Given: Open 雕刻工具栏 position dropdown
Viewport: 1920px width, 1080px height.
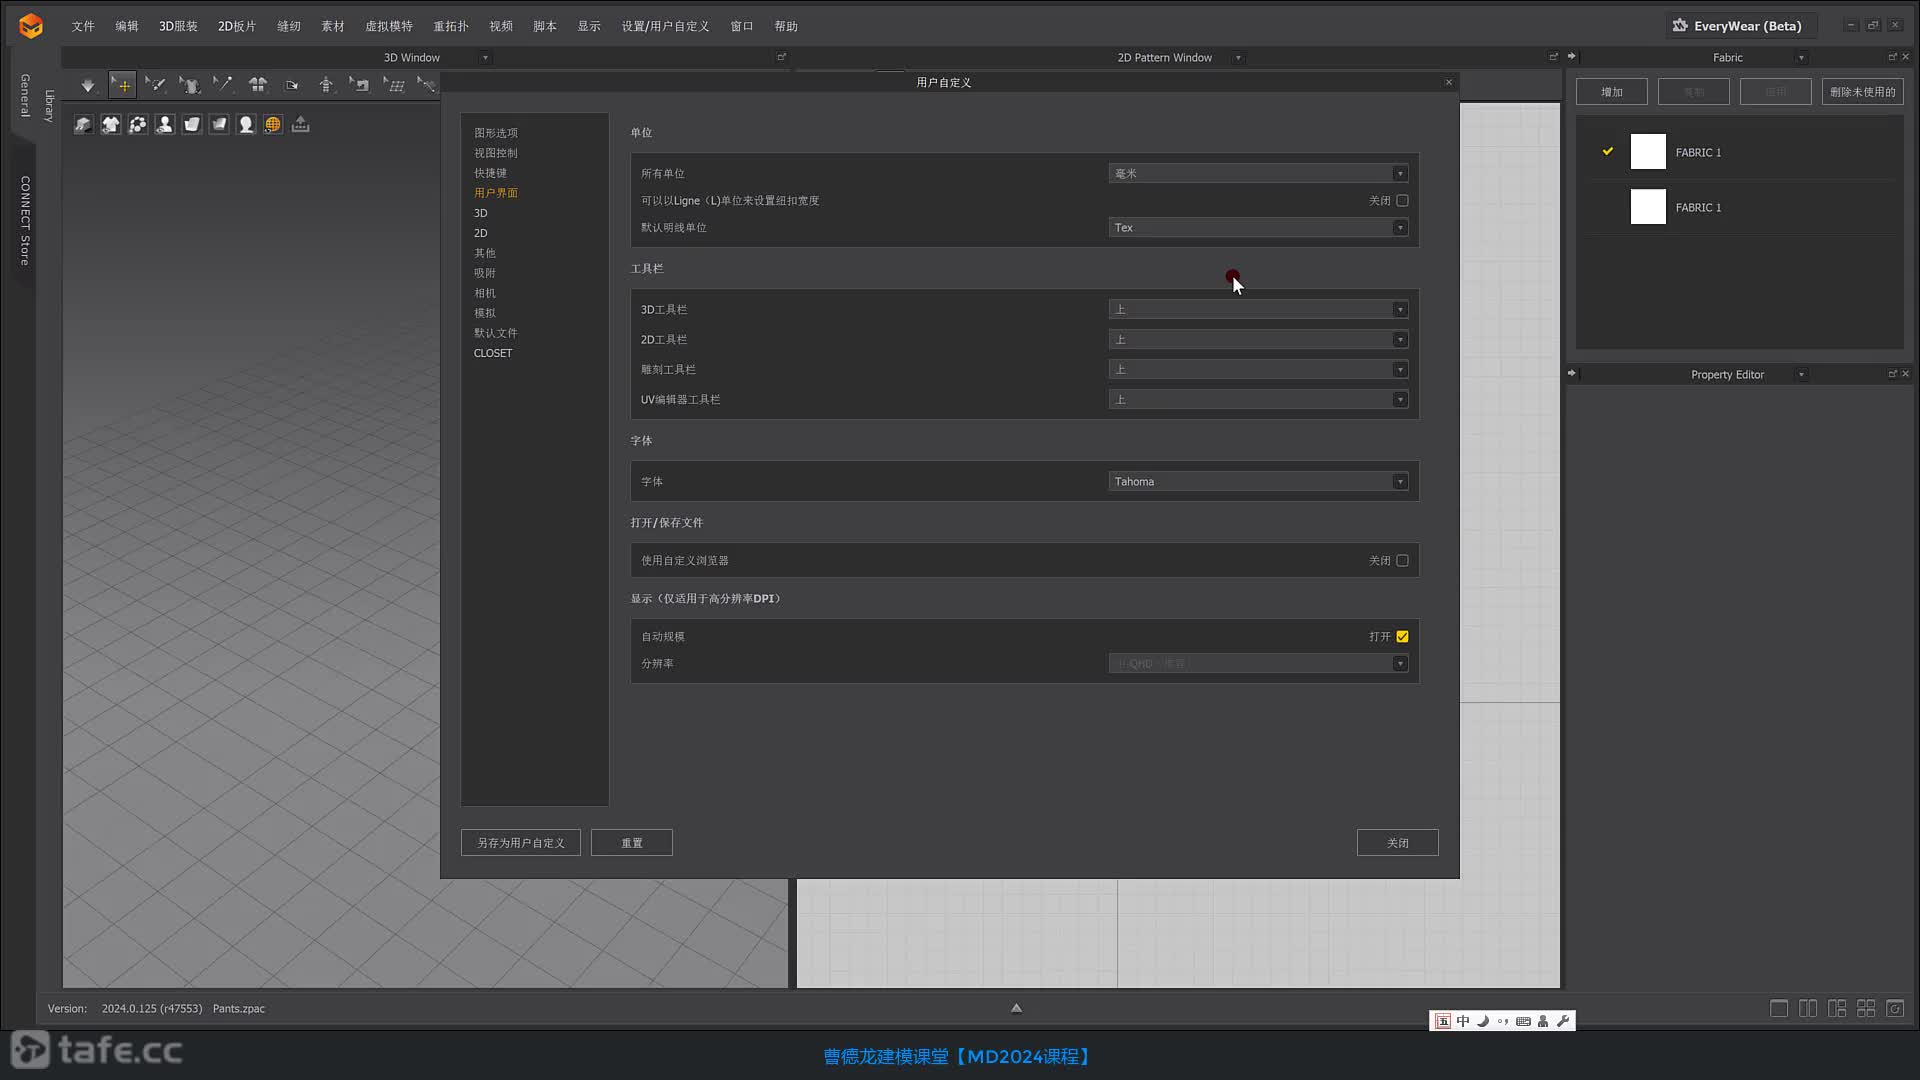Looking at the screenshot, I should click(x=1258, y=370).
